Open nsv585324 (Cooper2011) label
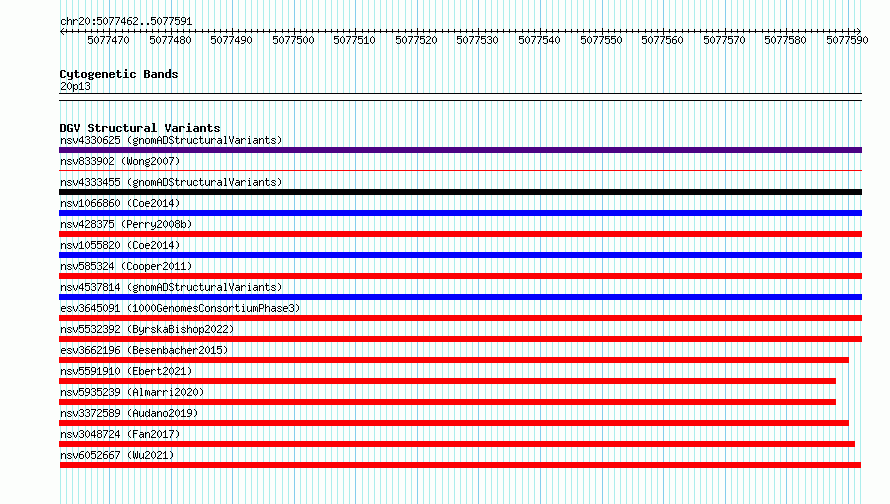The image size is (890, 504). [126, 266]
